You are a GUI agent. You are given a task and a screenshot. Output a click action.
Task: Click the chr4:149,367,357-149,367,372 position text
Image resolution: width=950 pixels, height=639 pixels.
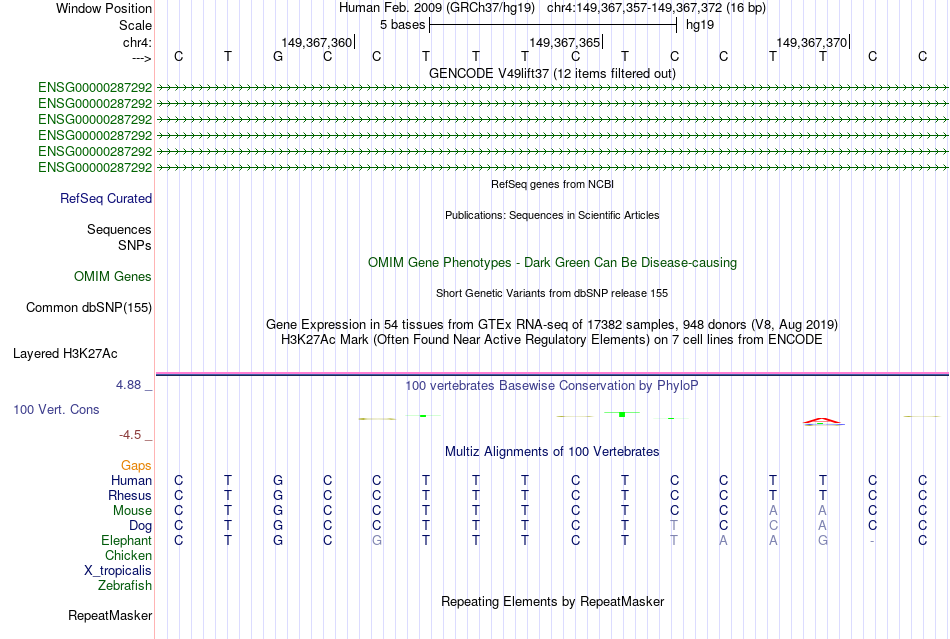click(x=656, y=8)
